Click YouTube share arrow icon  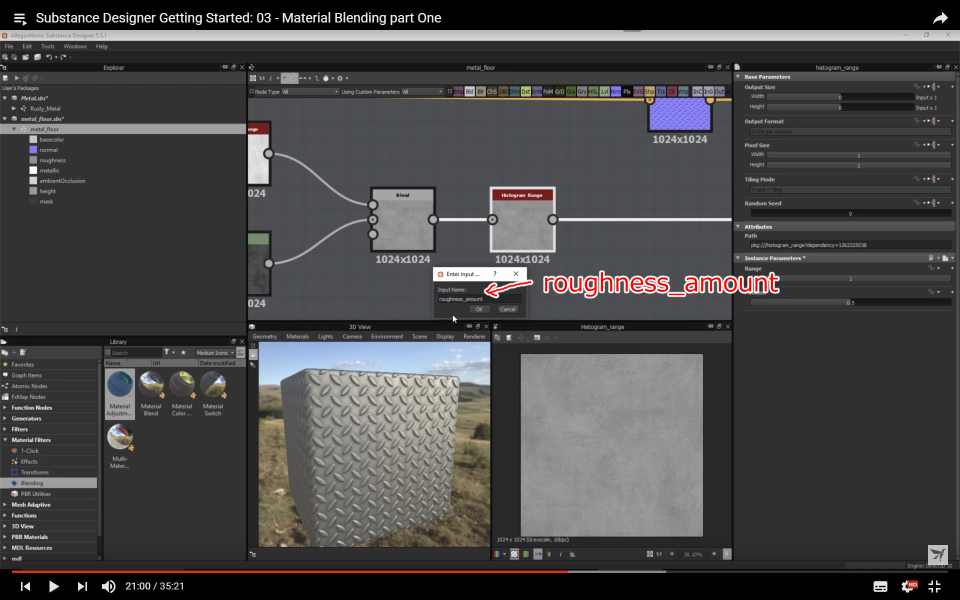[x=940, y=18]
